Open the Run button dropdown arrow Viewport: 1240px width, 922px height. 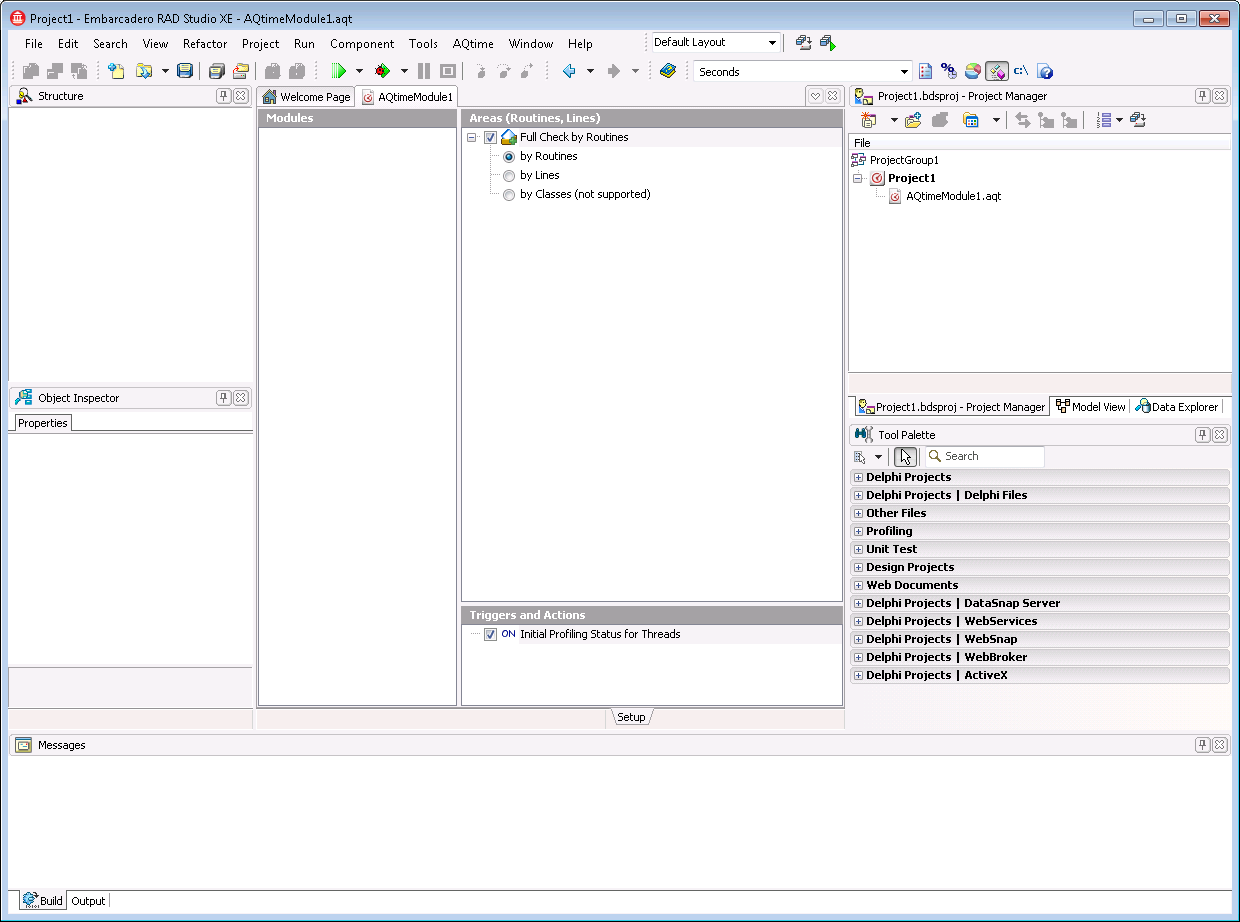(359, 71)
